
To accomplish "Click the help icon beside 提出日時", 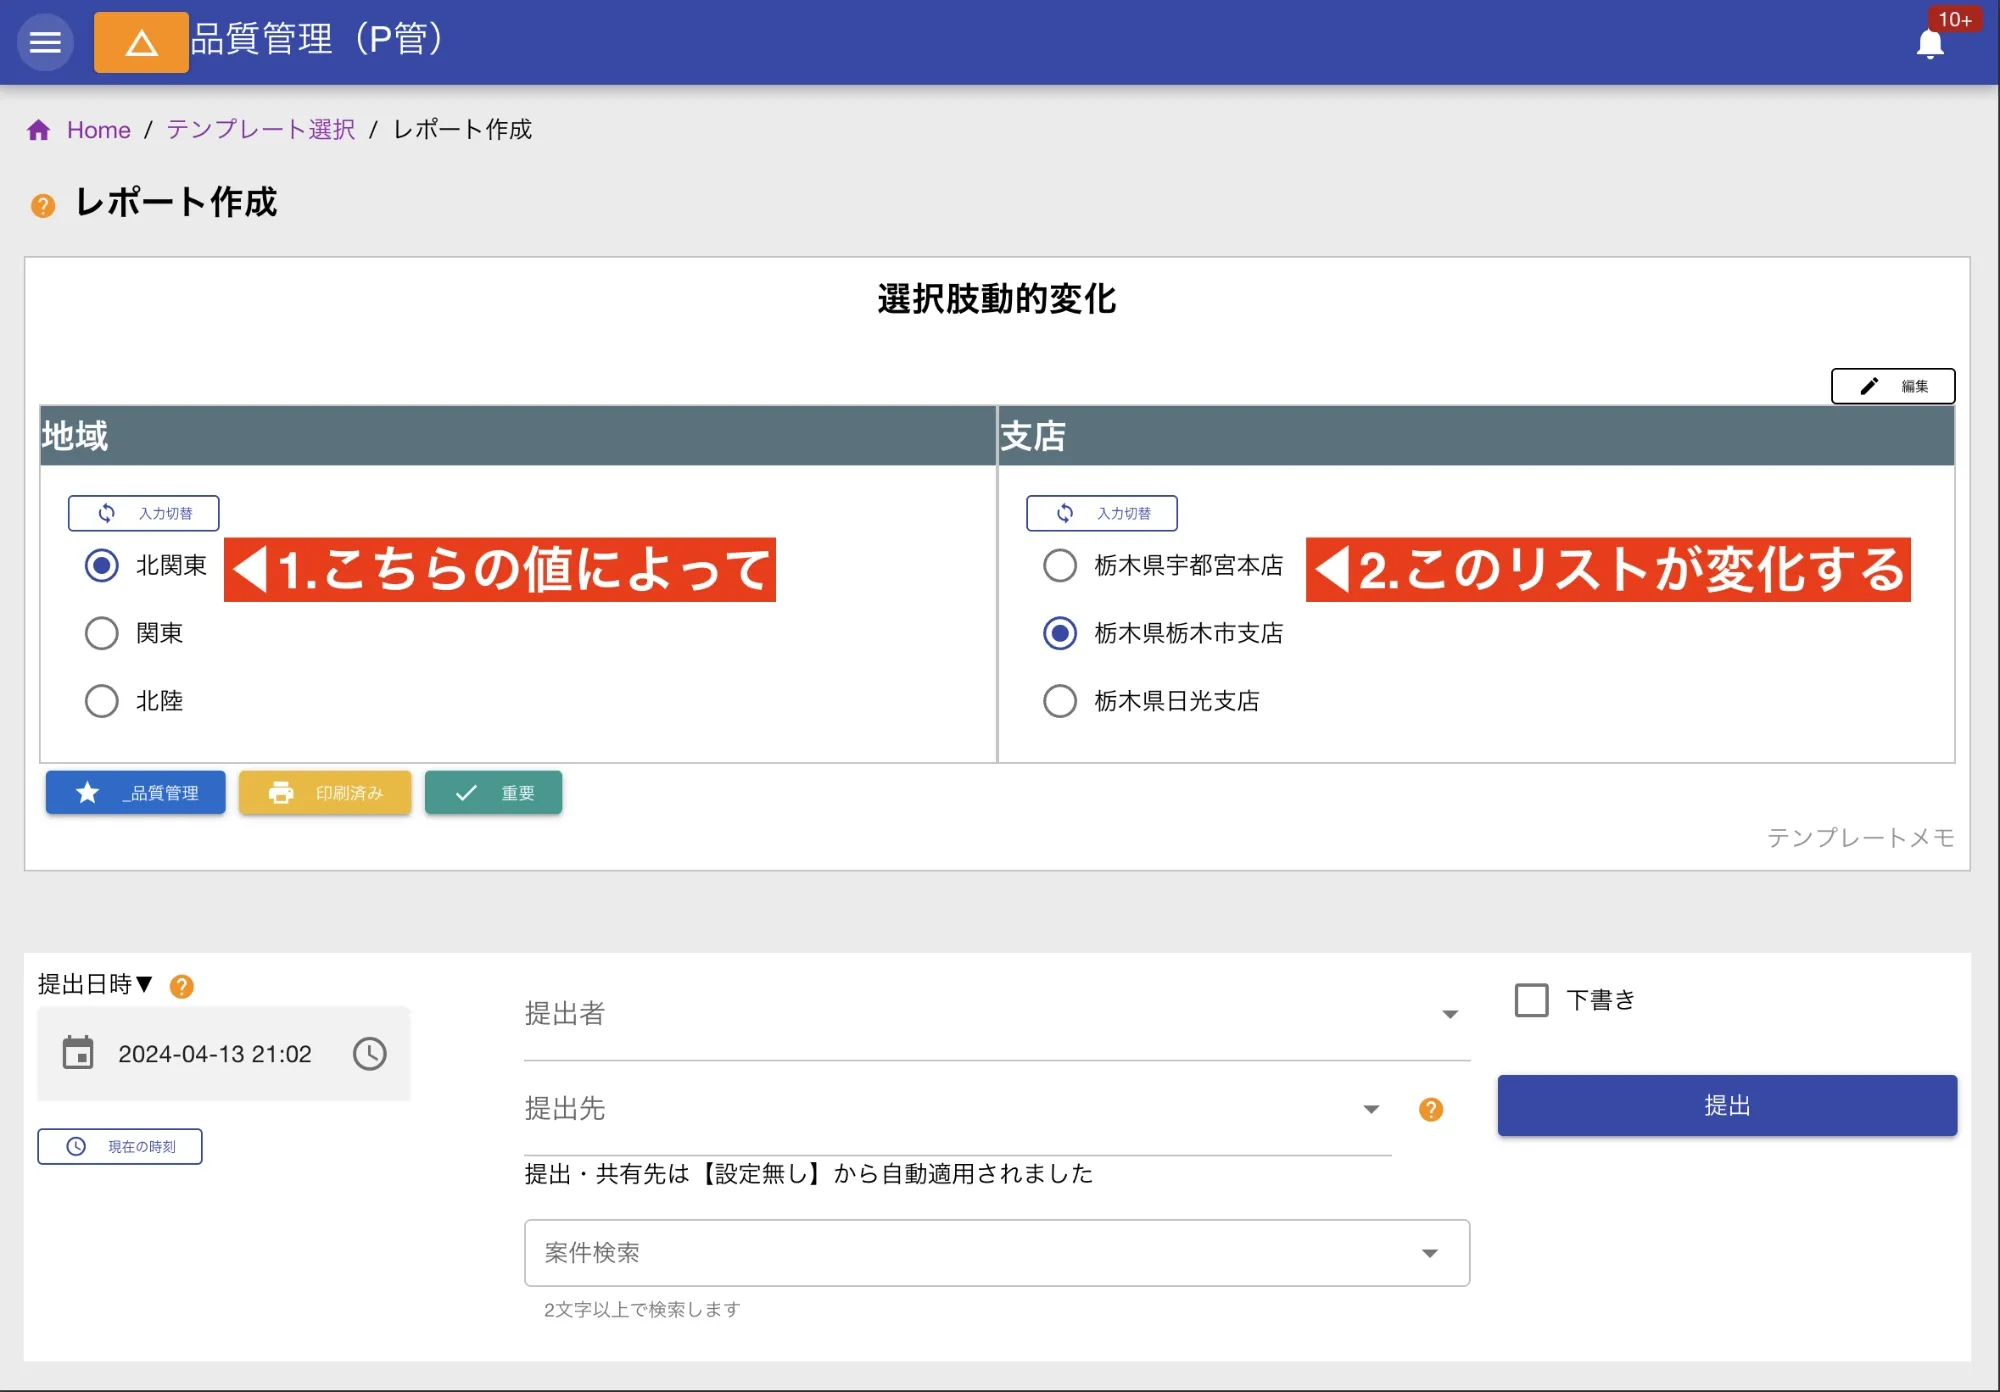I will click(x=181, y=986).
